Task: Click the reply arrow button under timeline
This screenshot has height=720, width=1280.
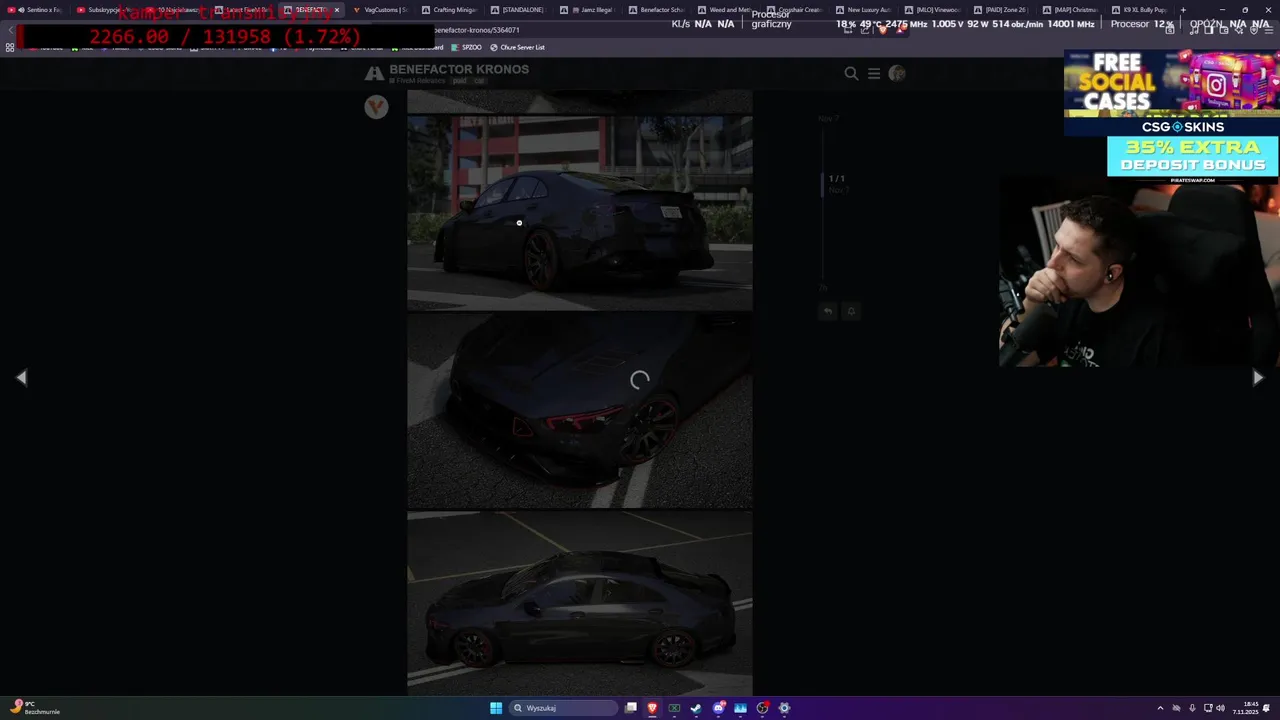Action: click(x=828, y=311)
